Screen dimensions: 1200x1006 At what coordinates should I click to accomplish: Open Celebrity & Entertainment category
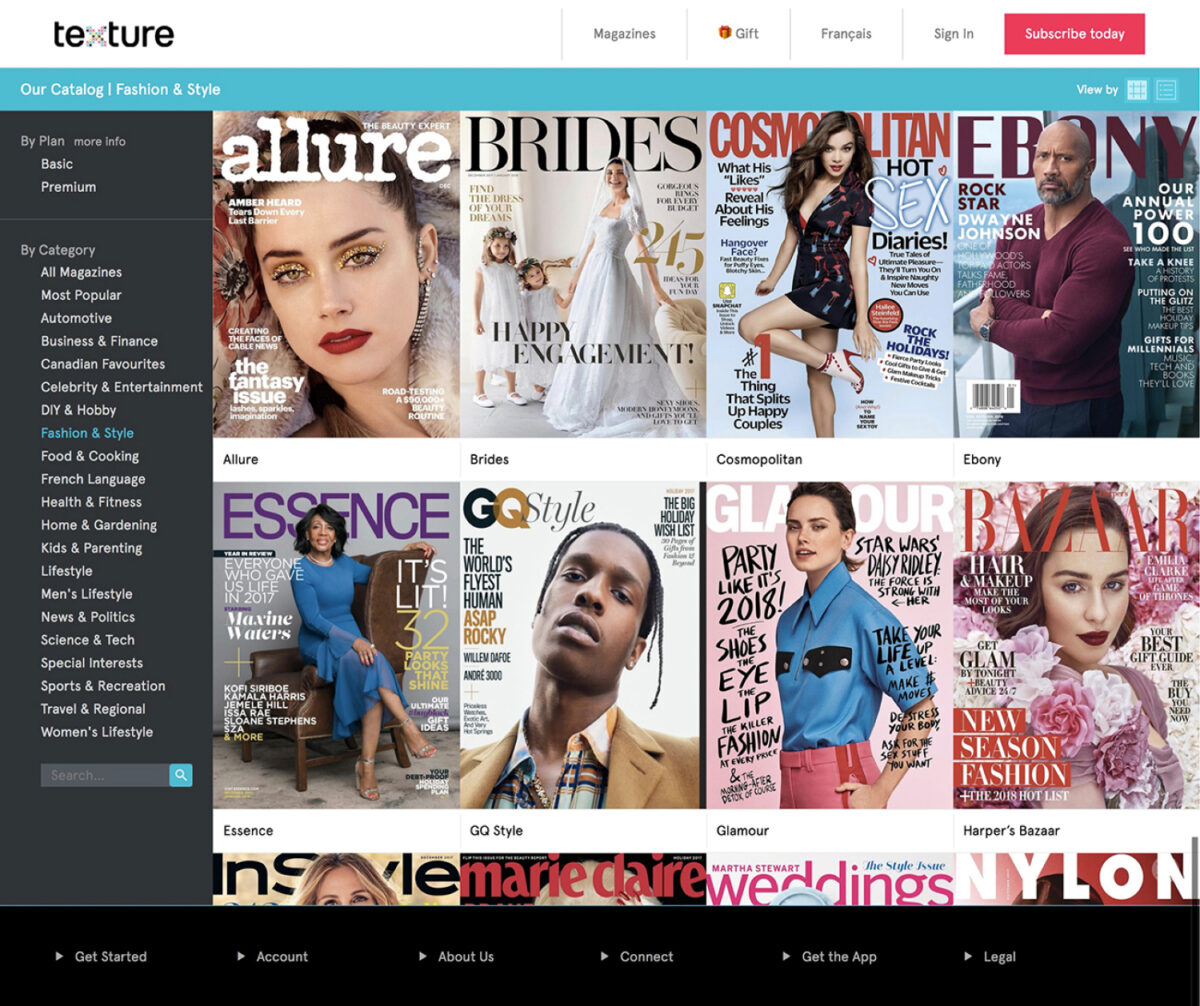122,387
